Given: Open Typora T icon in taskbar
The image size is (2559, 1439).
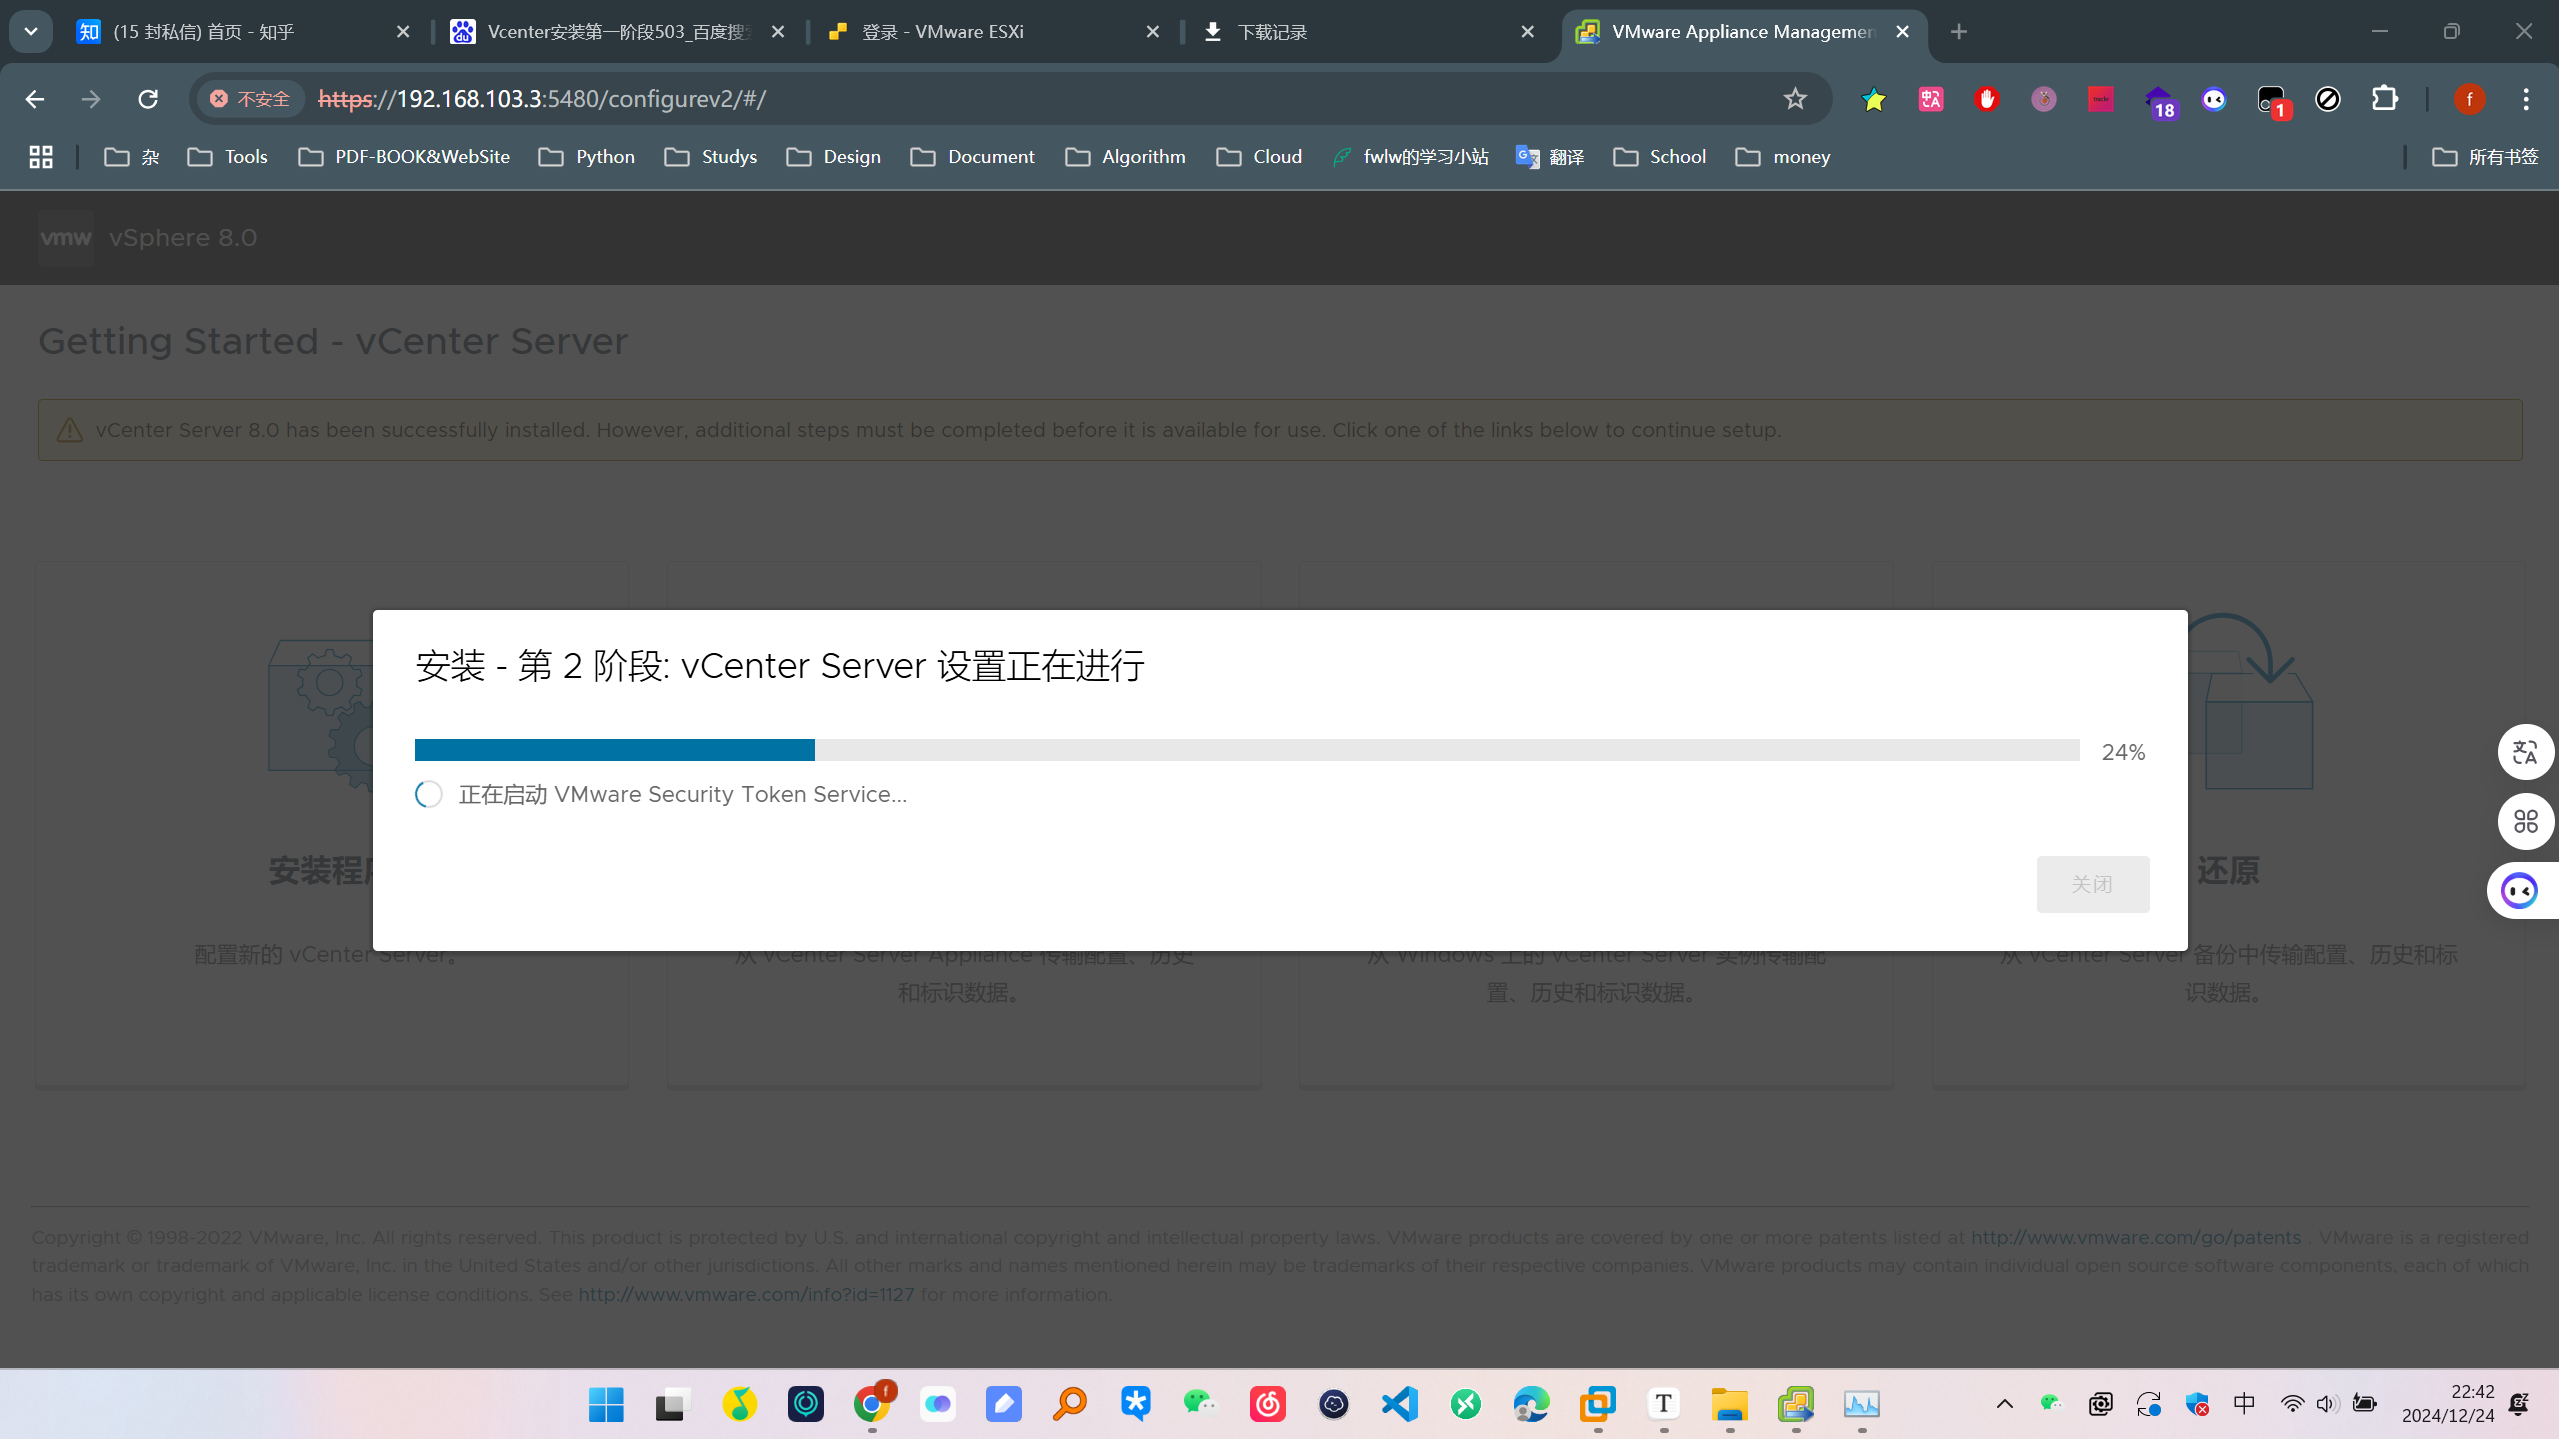Looking at the screenshot, I should point(1663,1404).
